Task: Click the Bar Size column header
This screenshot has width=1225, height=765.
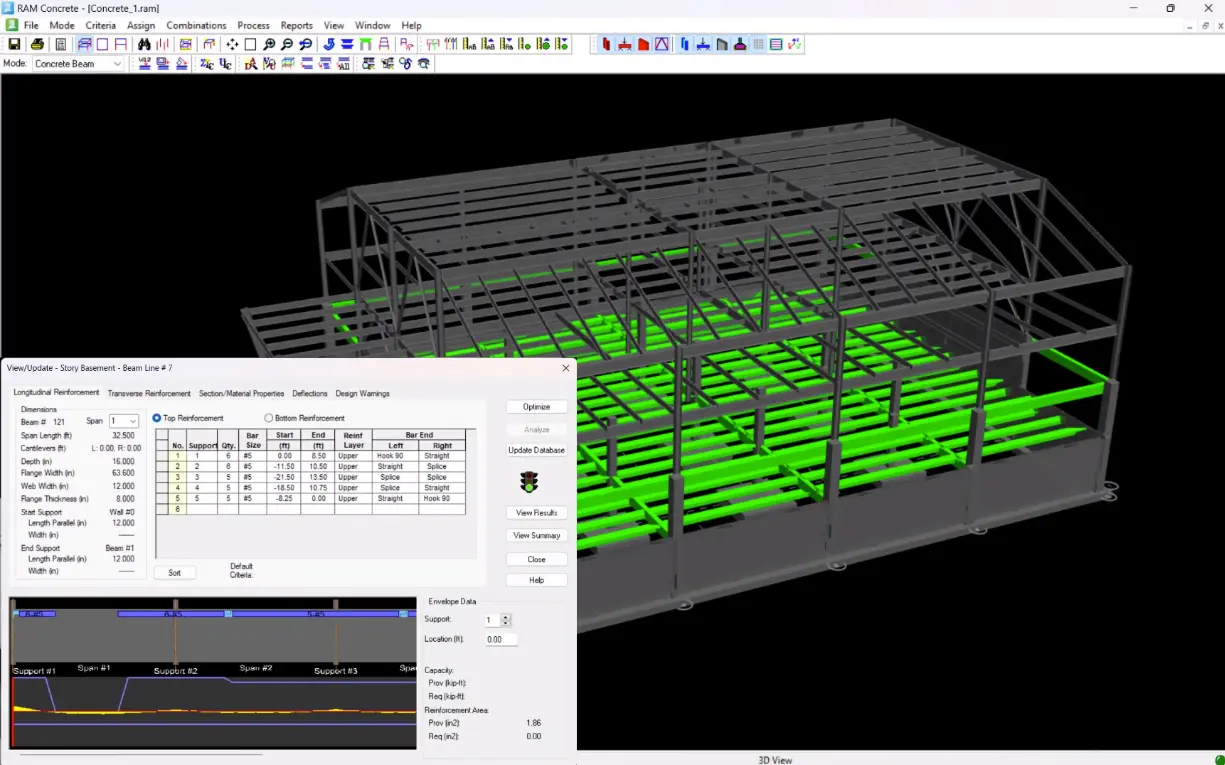Action: tap(253, 440)
